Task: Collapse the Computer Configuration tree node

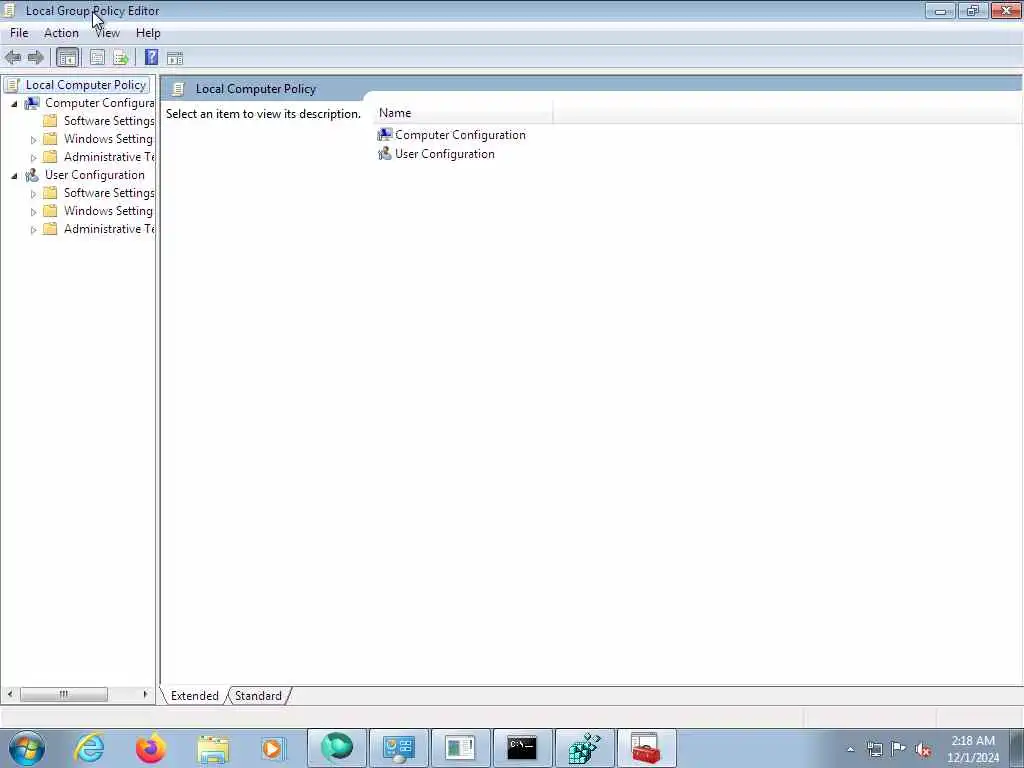Action: [14, 104]
